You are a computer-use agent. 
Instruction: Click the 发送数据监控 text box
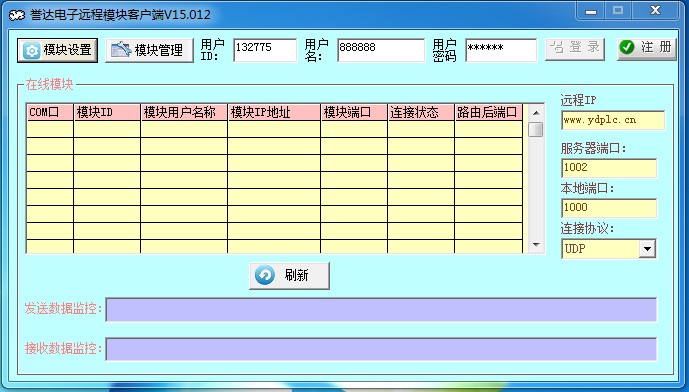[x=381, y=309]
